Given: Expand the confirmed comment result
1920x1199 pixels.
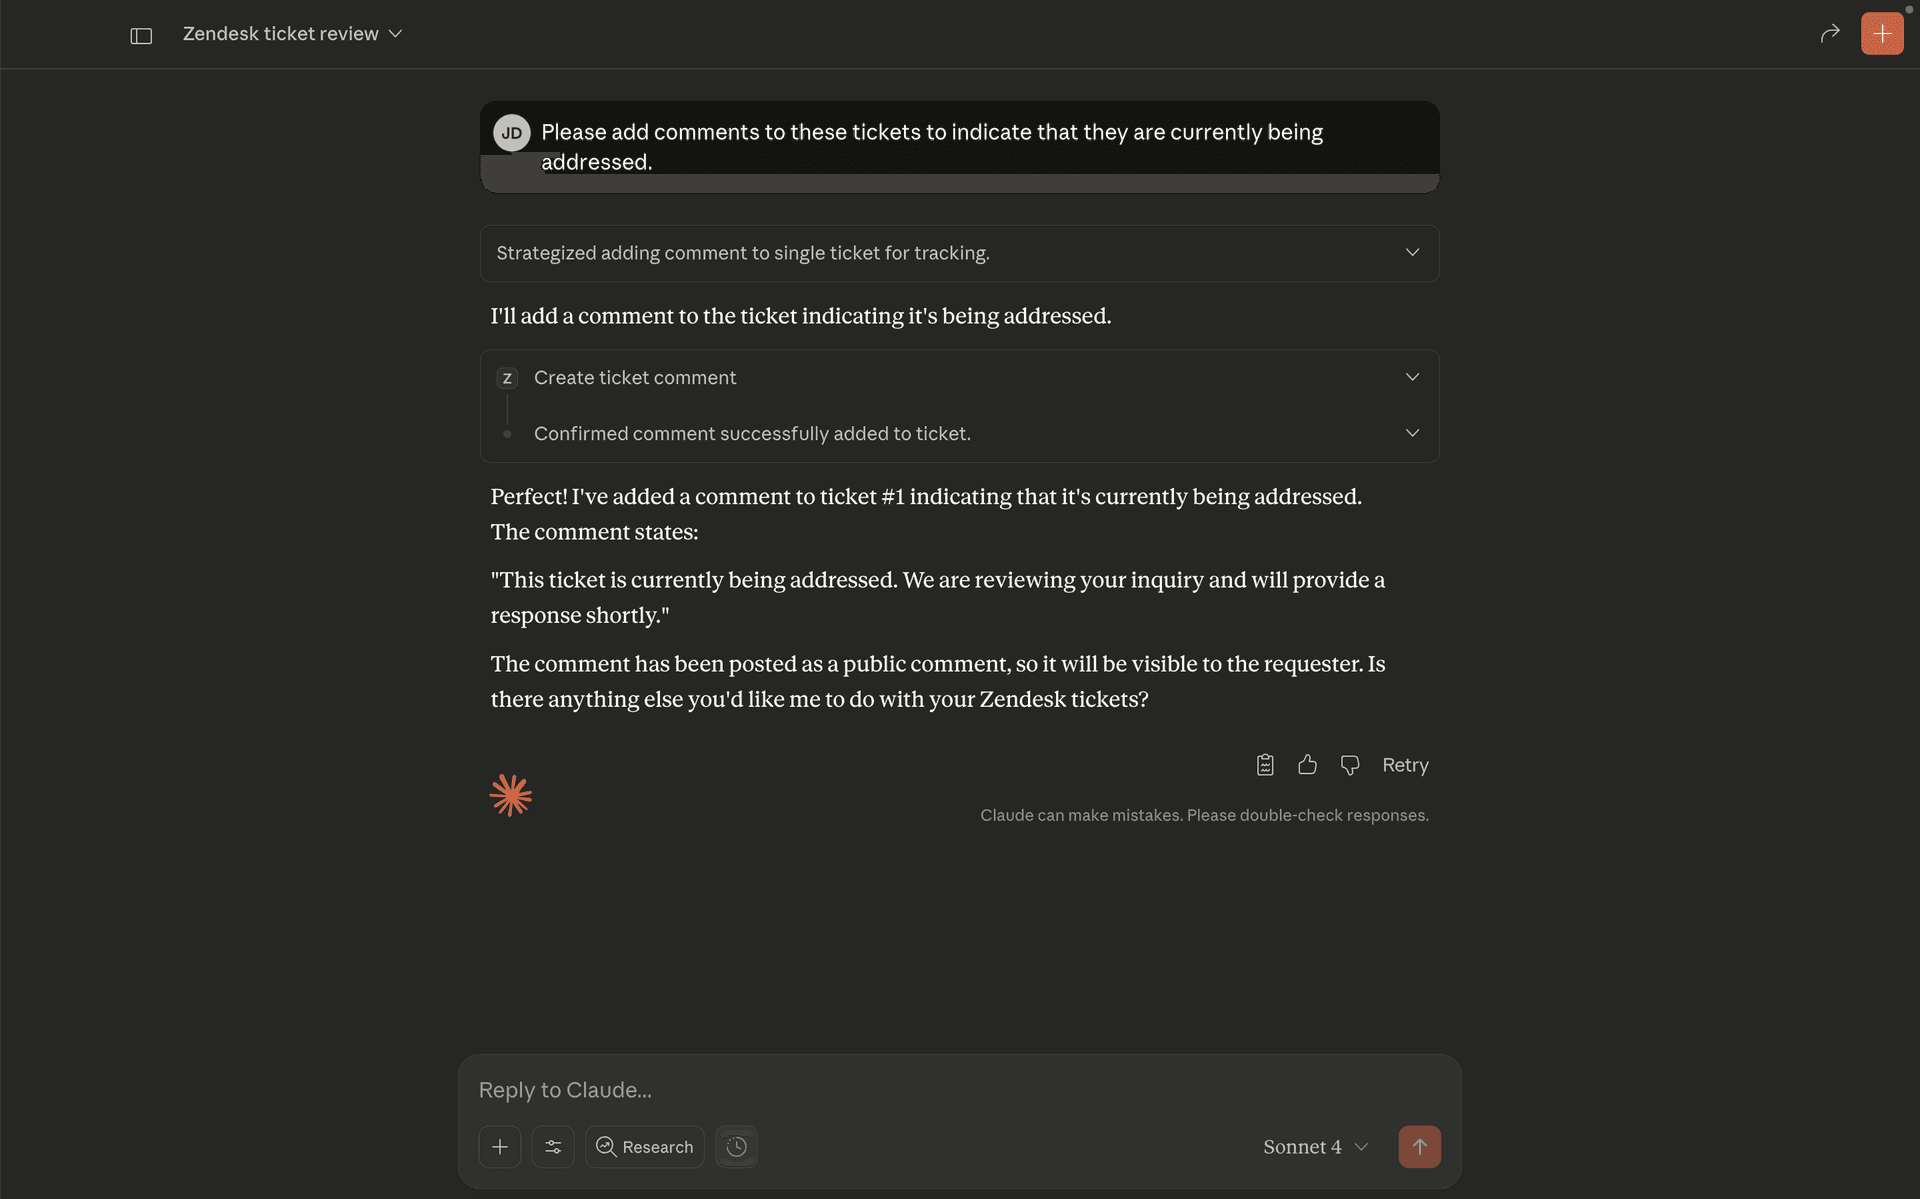Looking at the screenshot, I should (x=1411, y=433).
